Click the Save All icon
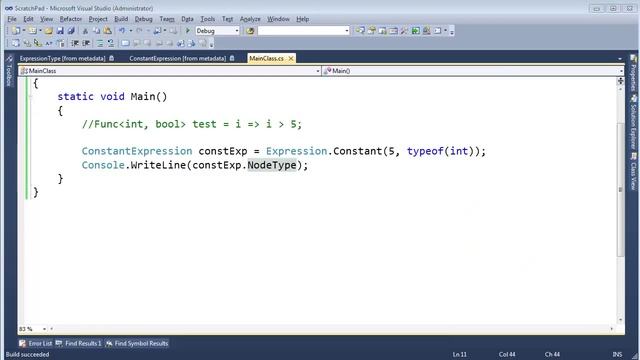640x360 pixels. point(71,31)
